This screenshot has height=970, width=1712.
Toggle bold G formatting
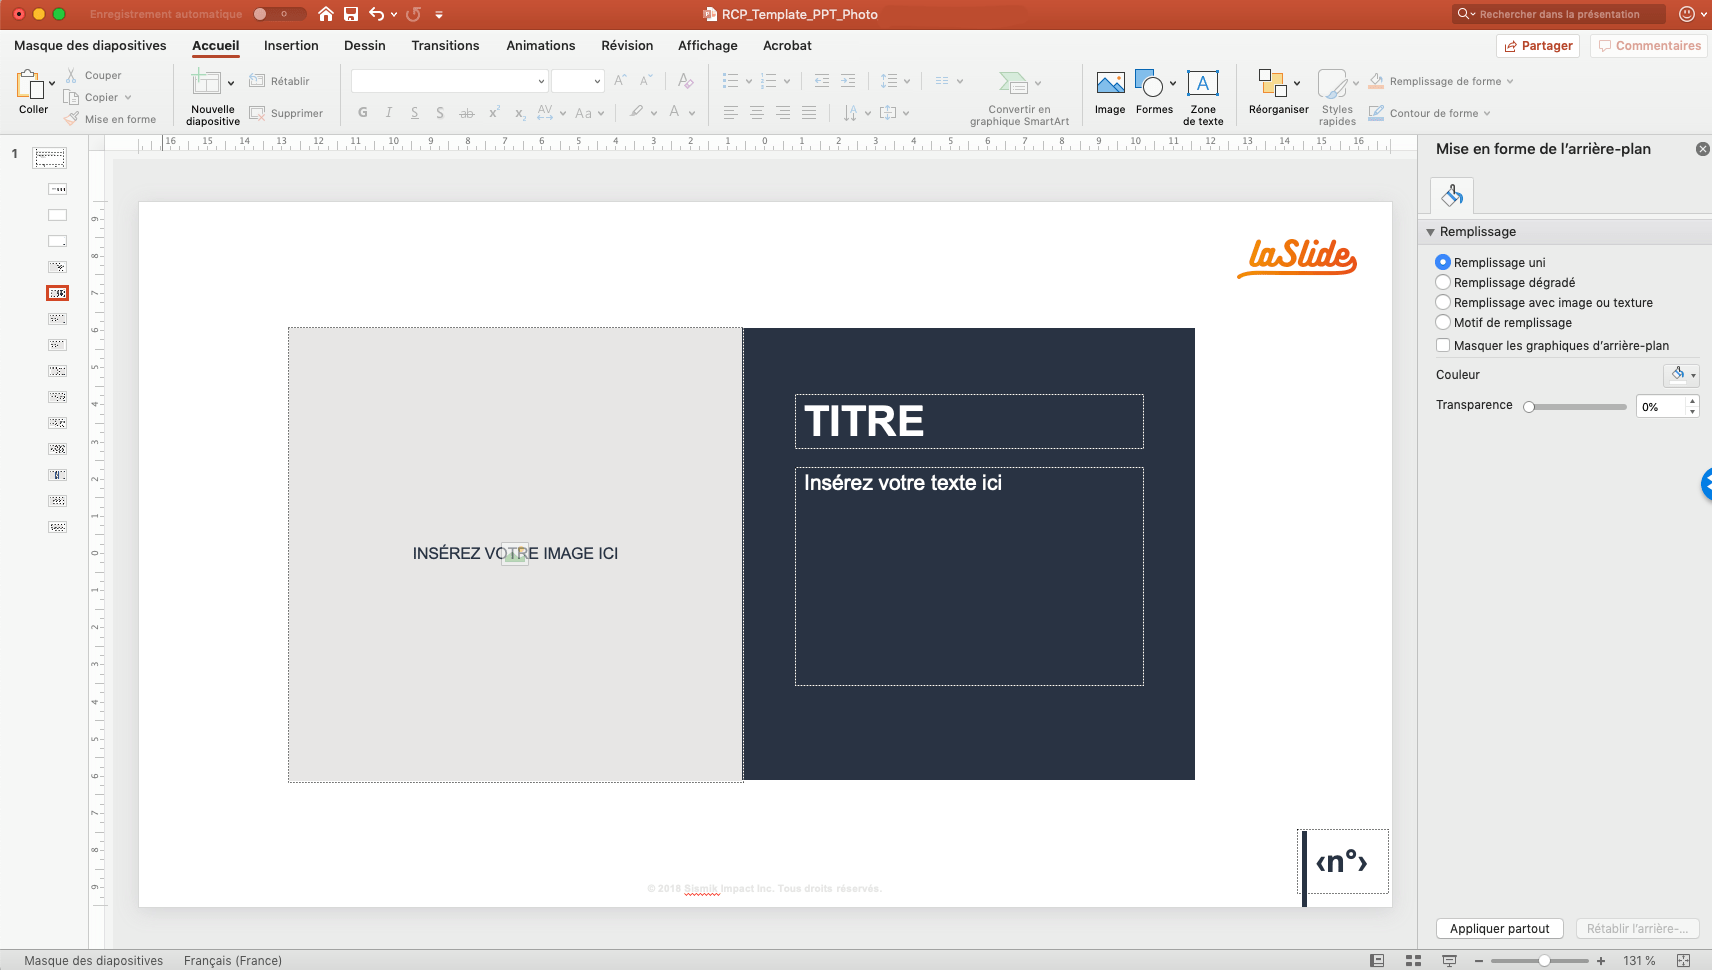point(362,113)
